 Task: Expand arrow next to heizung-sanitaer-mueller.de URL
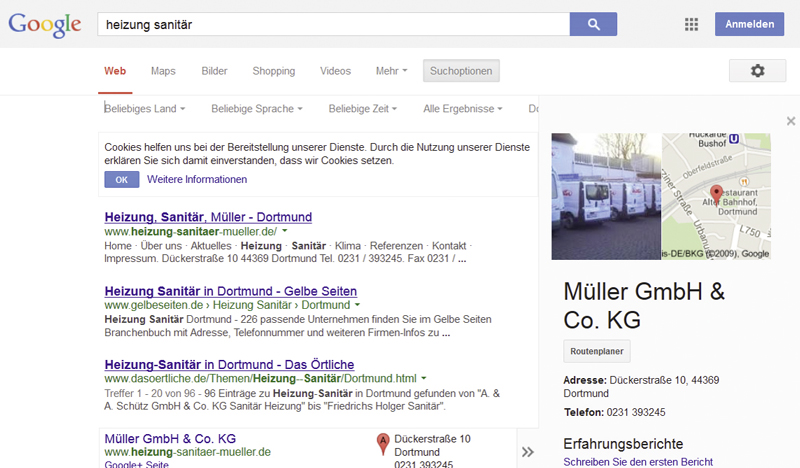coord(285,231)
